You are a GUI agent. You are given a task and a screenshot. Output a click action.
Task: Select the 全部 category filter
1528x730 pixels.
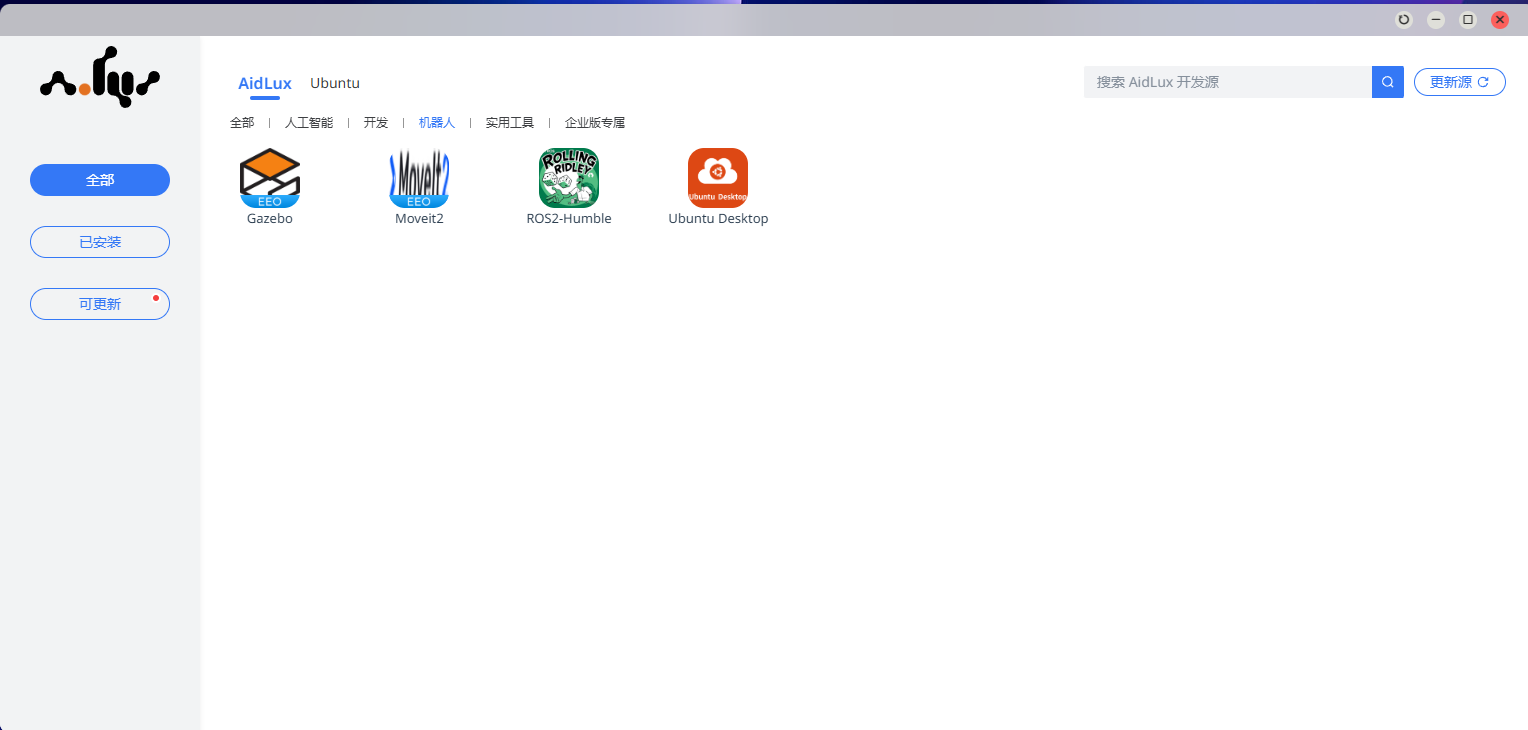coord(242,123)
